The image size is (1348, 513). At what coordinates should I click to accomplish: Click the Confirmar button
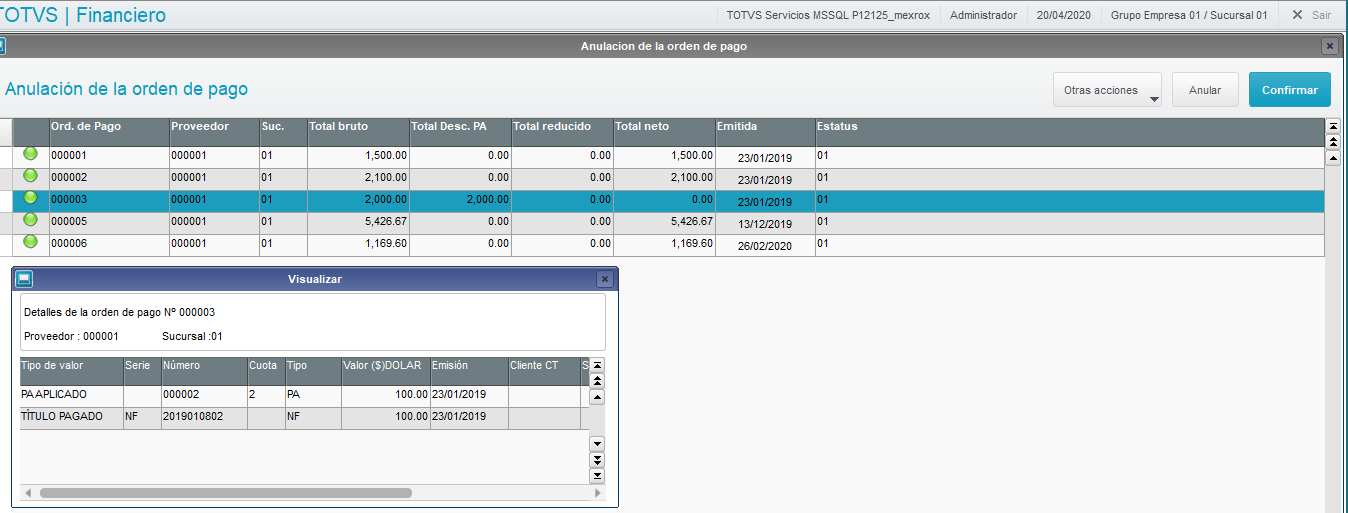pyautogui.click(x=1290, y=90)
